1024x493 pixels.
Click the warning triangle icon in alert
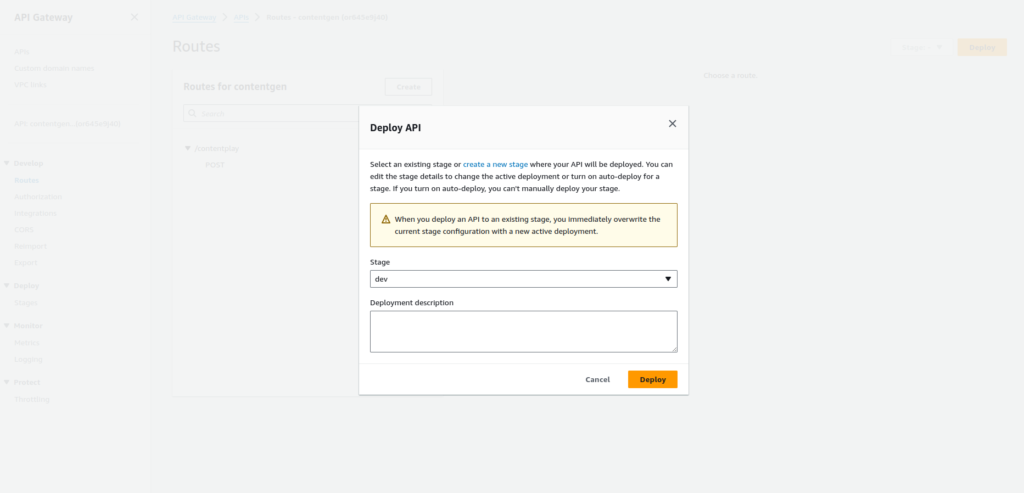tap(385, 218)
